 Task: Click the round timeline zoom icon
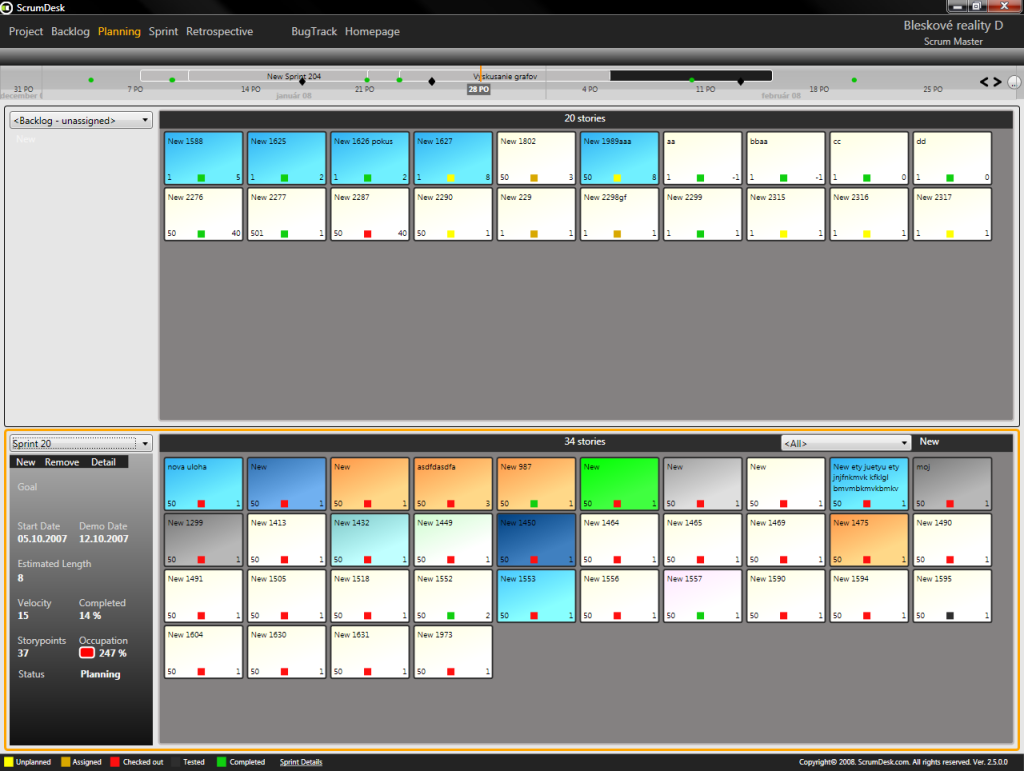(x=1014, y=82)
